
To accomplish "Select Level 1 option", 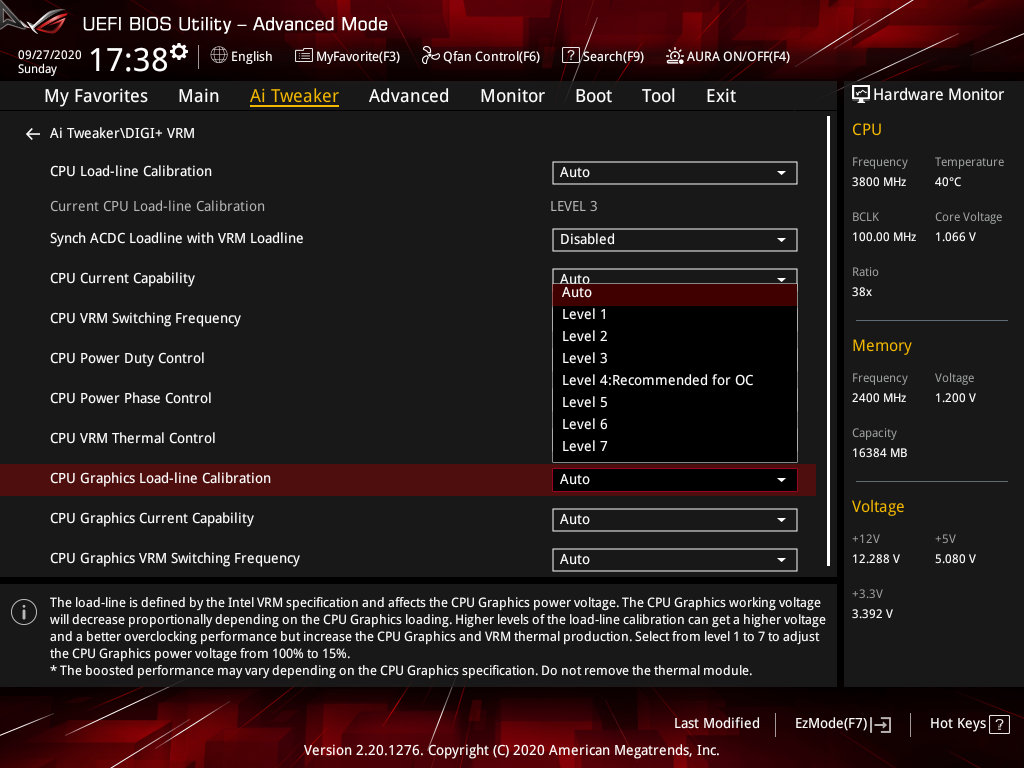I will click(675, 315).
